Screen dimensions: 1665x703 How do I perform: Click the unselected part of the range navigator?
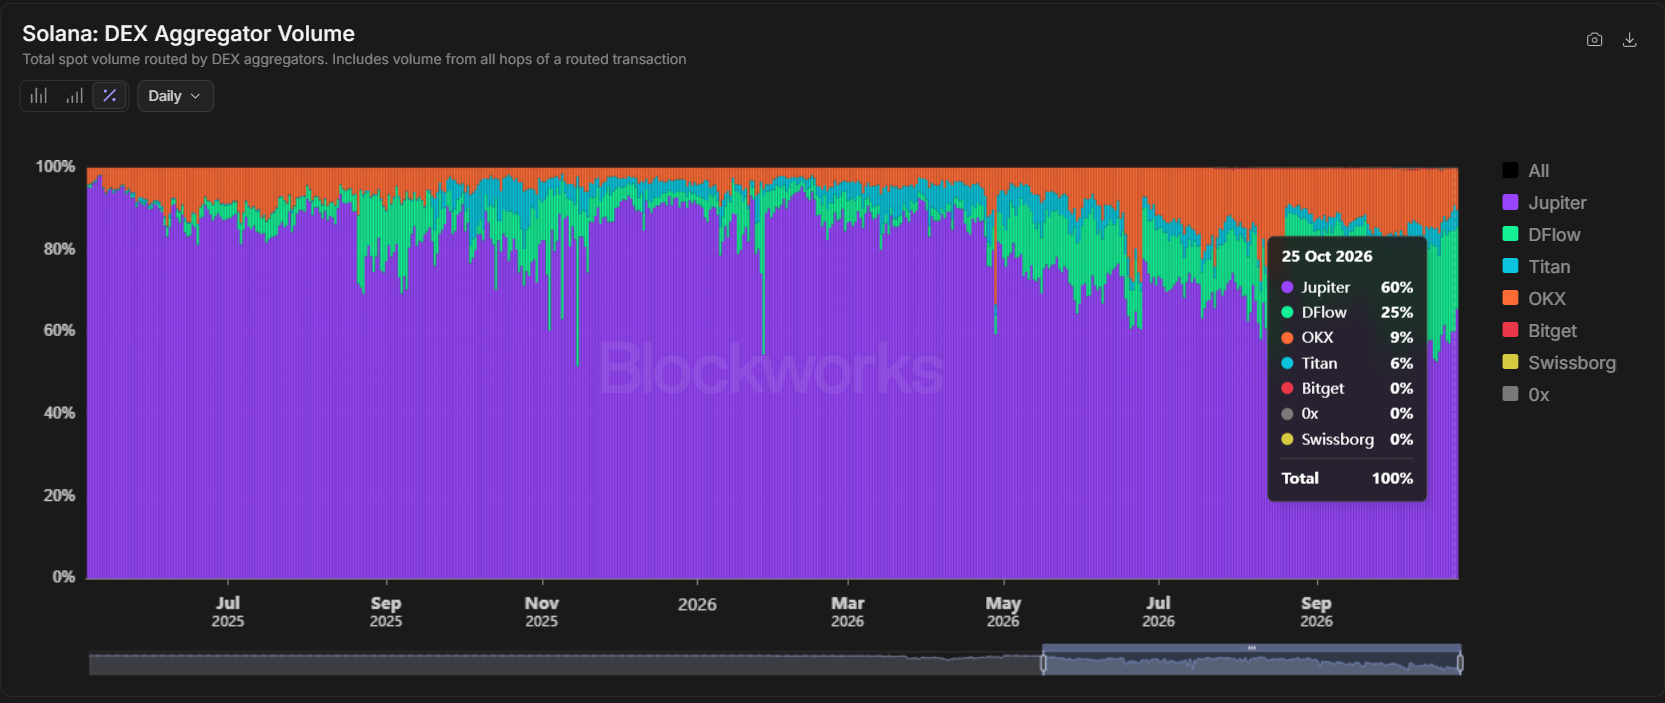point(565,663)
